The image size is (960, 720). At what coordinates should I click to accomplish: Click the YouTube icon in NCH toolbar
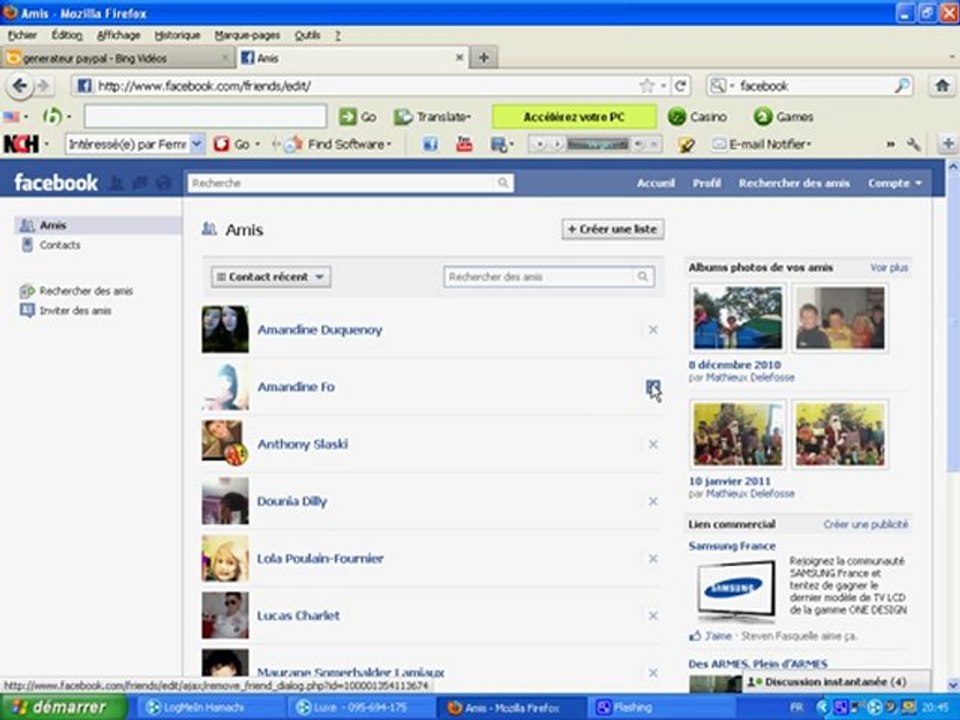[464, 144]
